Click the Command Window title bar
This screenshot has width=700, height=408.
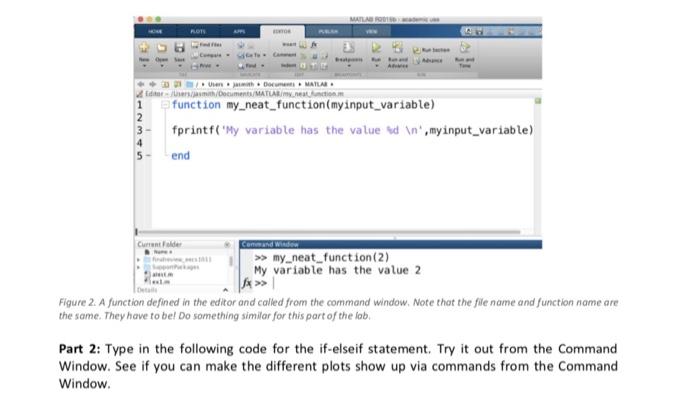(x=391, y=245)
